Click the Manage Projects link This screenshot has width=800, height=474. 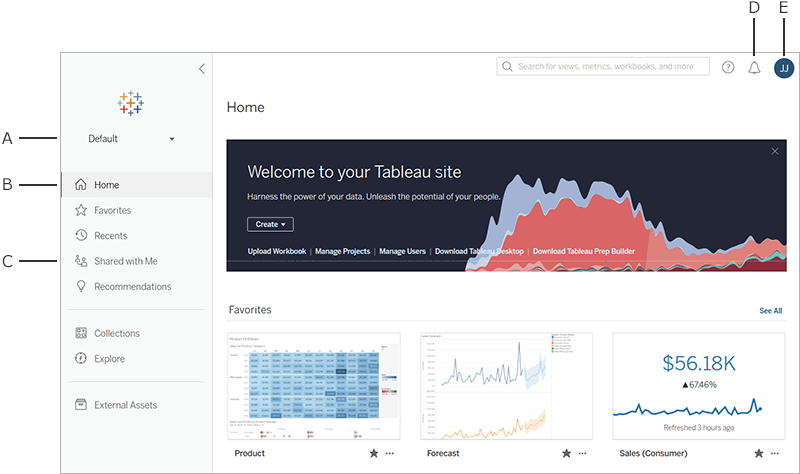click(342, 251)
